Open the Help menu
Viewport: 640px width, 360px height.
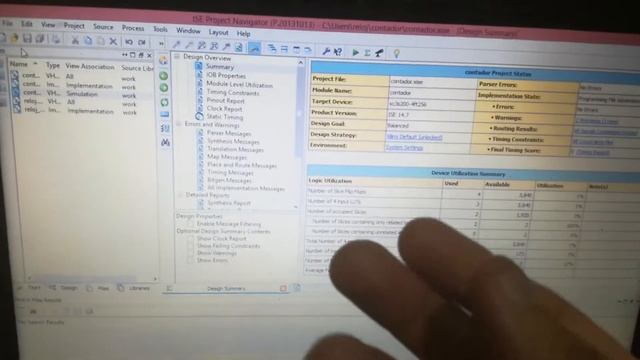pos(243,33)
